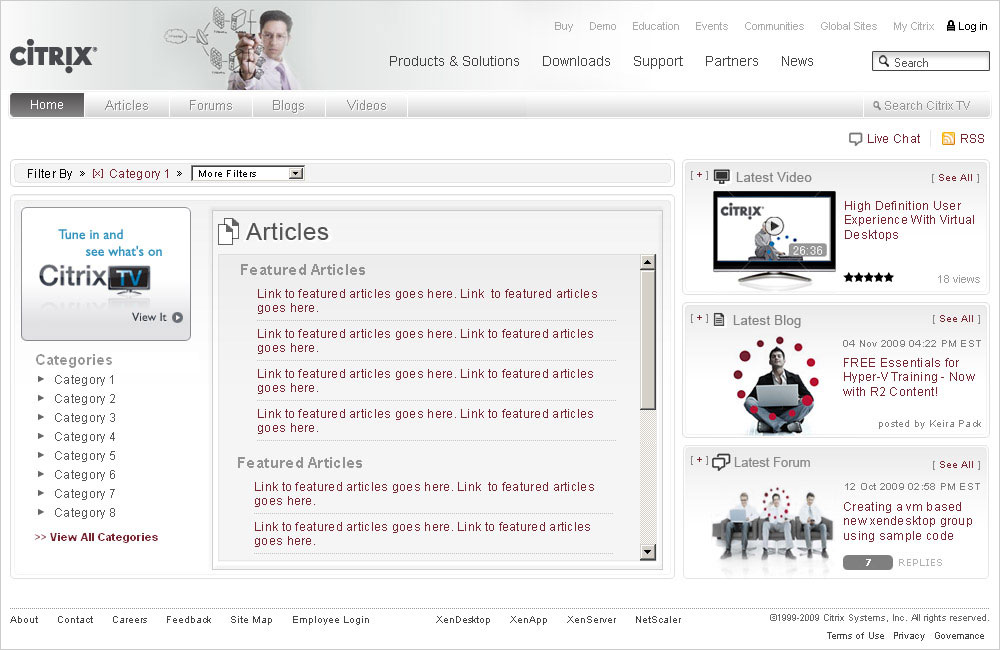Open the Partners menu

point(732,61)
